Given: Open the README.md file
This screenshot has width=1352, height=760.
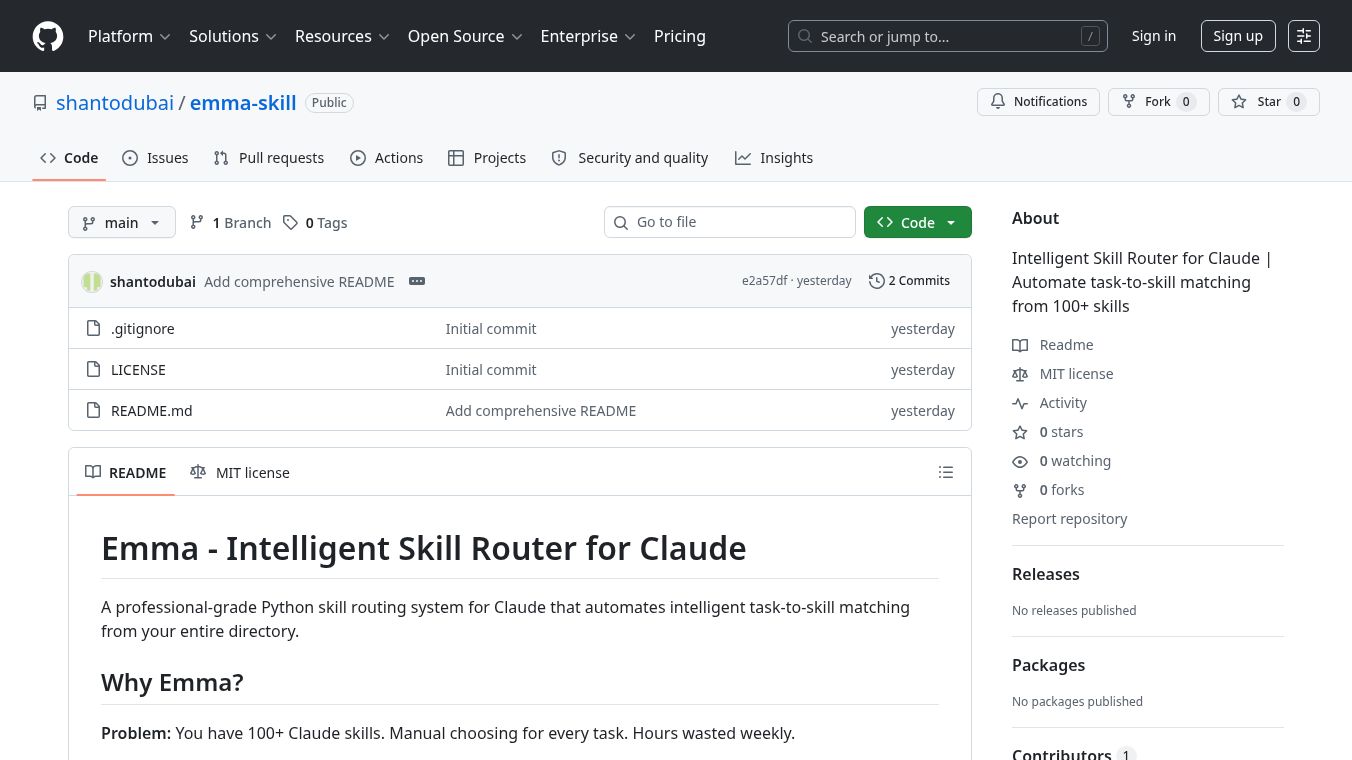Looking at the screenshot, I should tap(152, 411).
